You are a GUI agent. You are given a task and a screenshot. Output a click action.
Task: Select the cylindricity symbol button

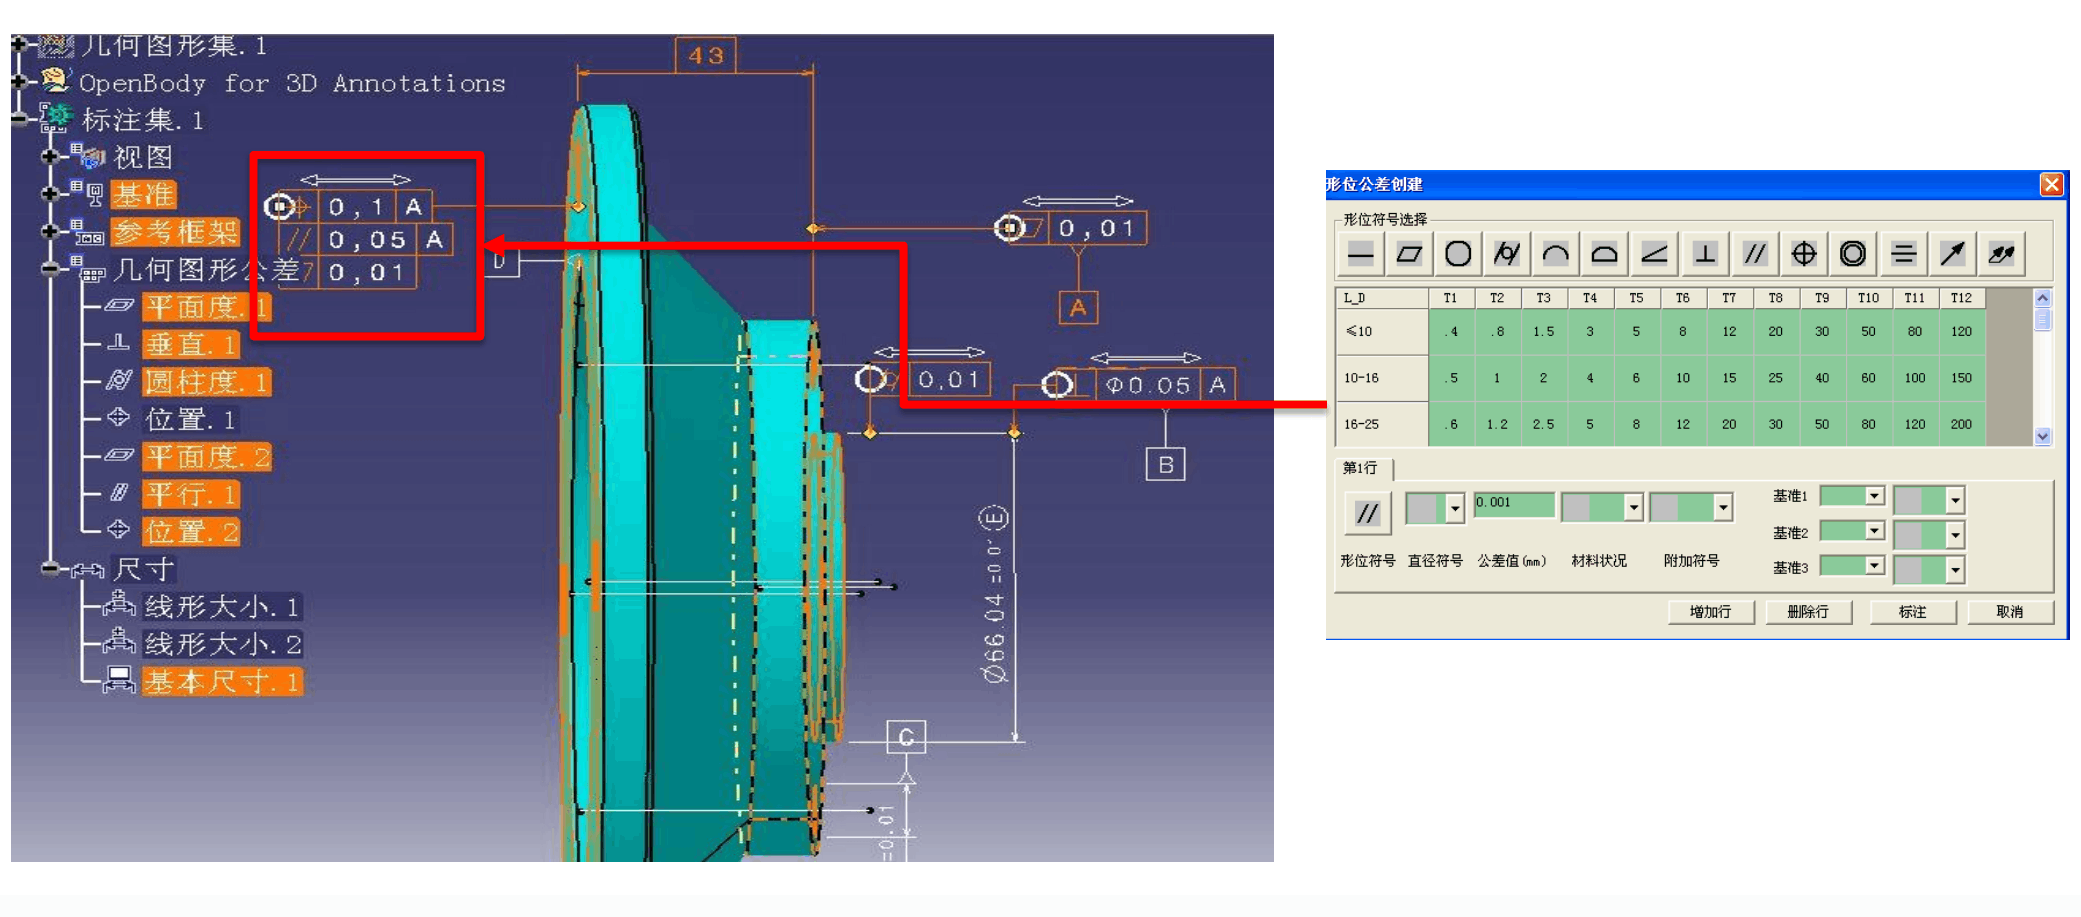(1507, 254)
